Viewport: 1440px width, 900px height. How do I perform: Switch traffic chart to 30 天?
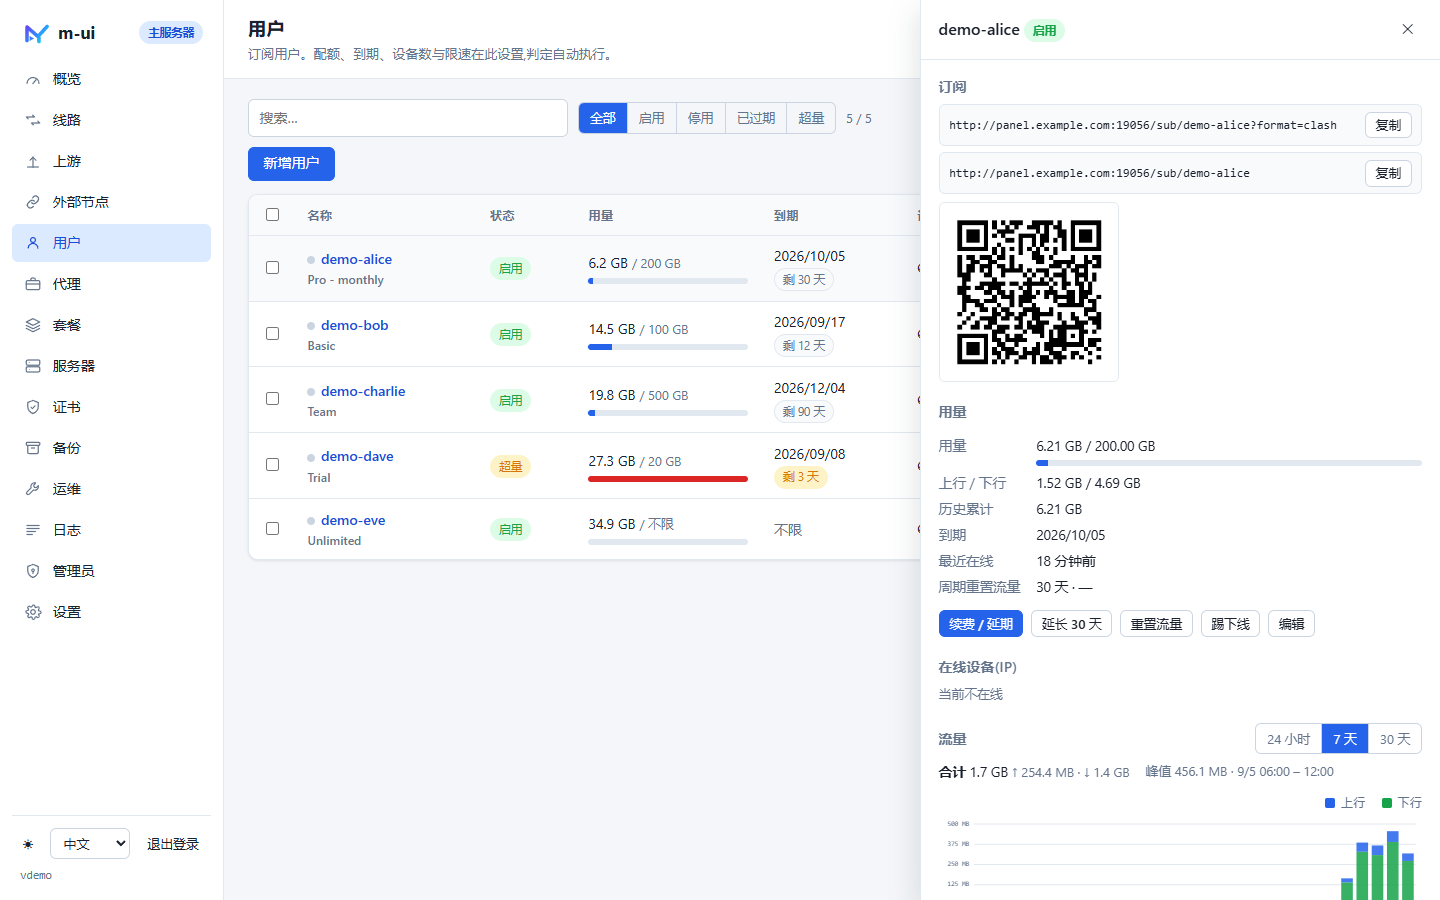(1395, 739)
